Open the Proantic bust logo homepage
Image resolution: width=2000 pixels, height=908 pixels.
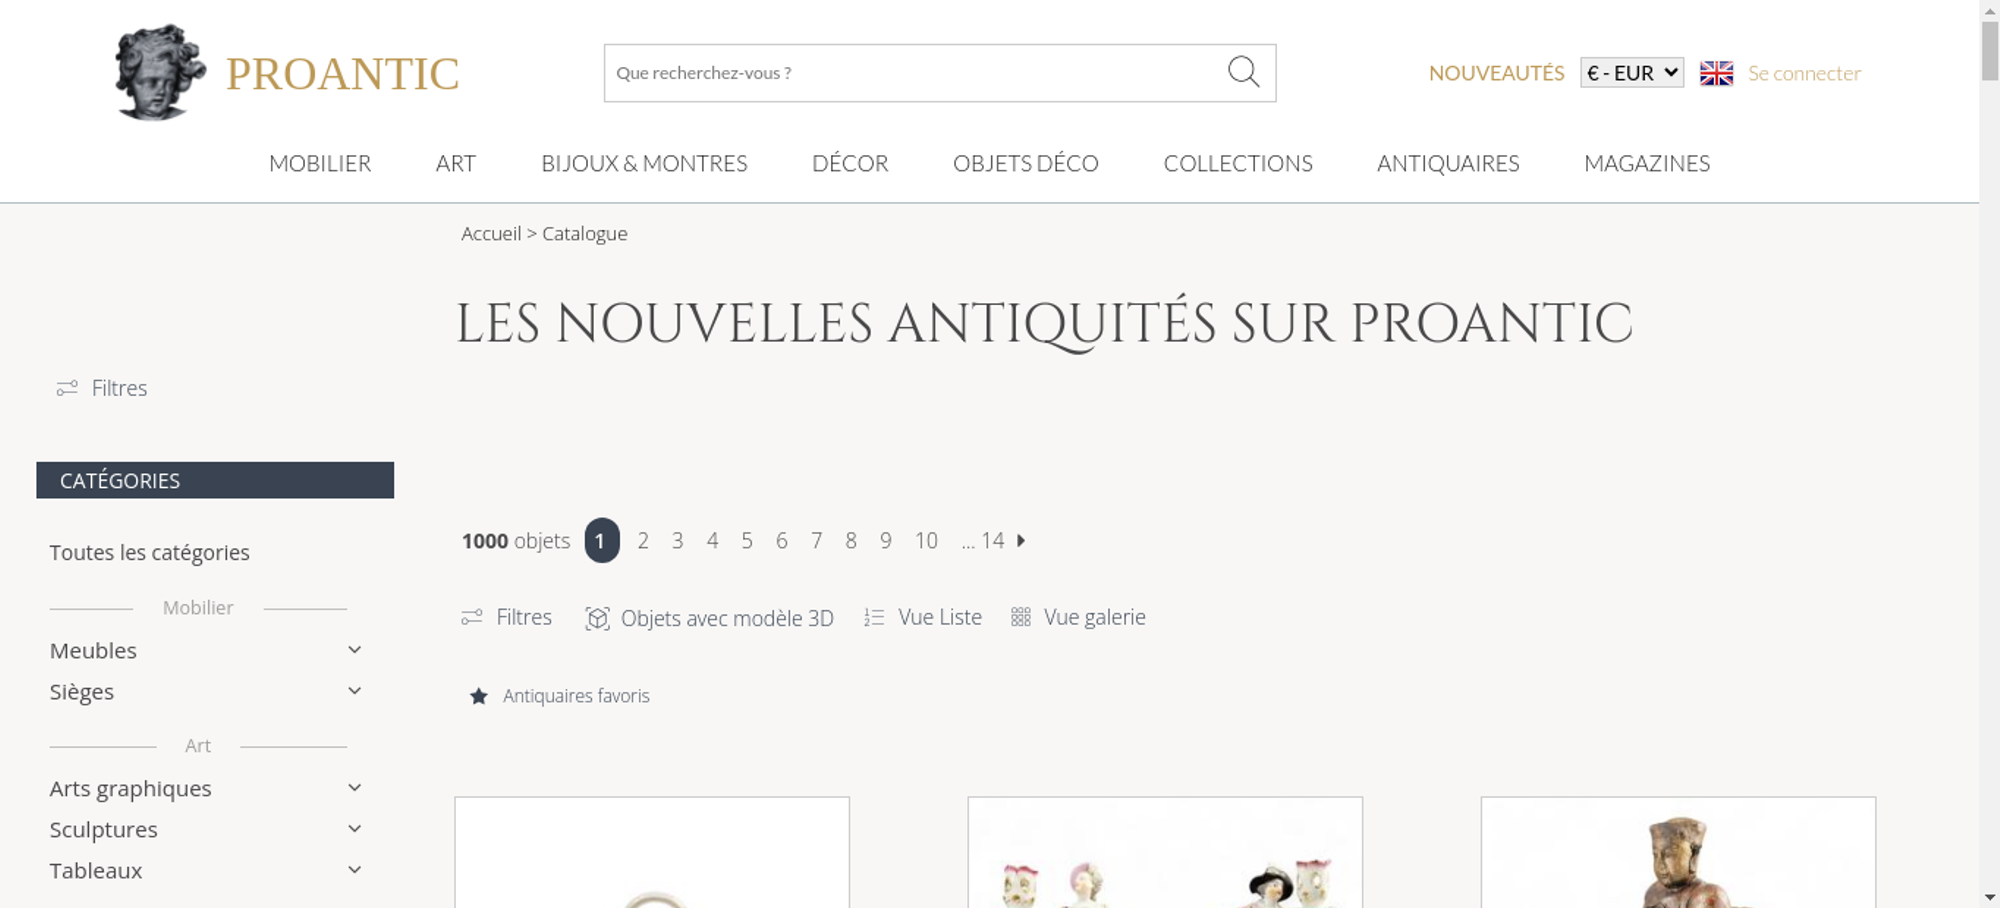[160, 73]
